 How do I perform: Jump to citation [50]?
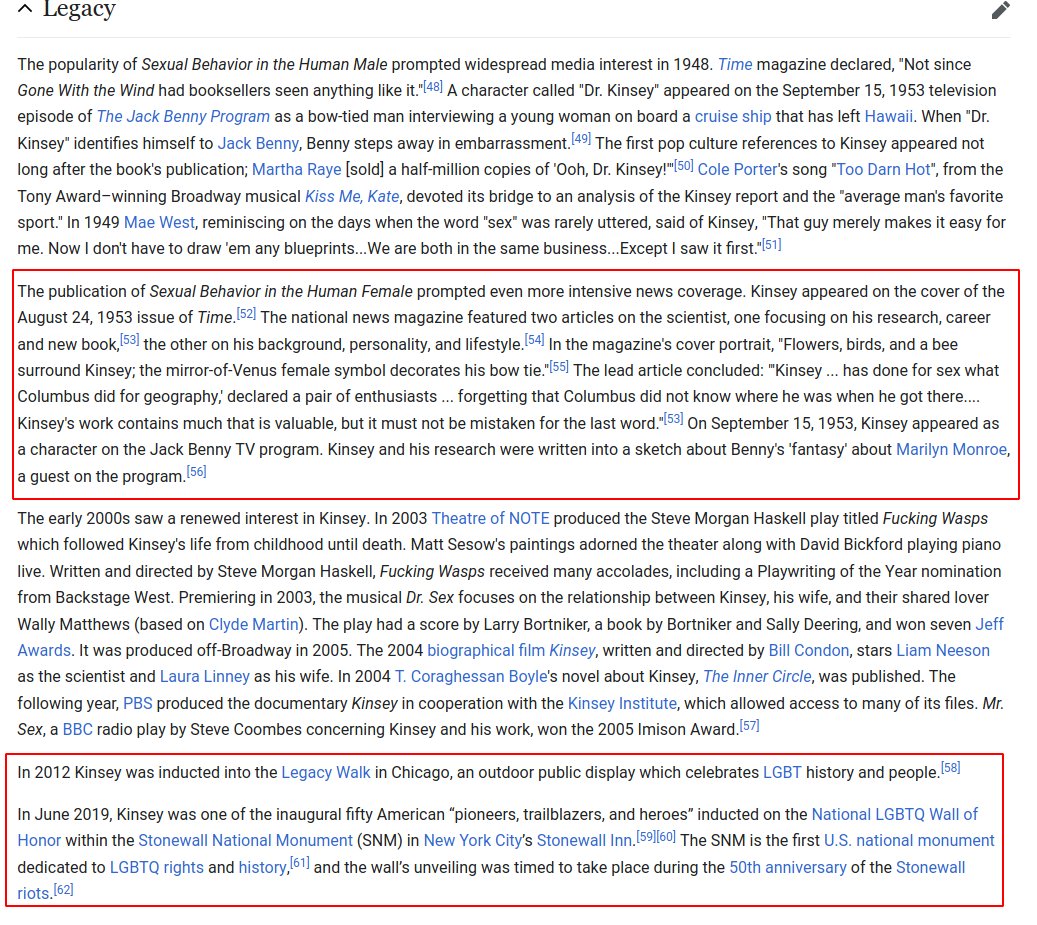coord(683,165)
